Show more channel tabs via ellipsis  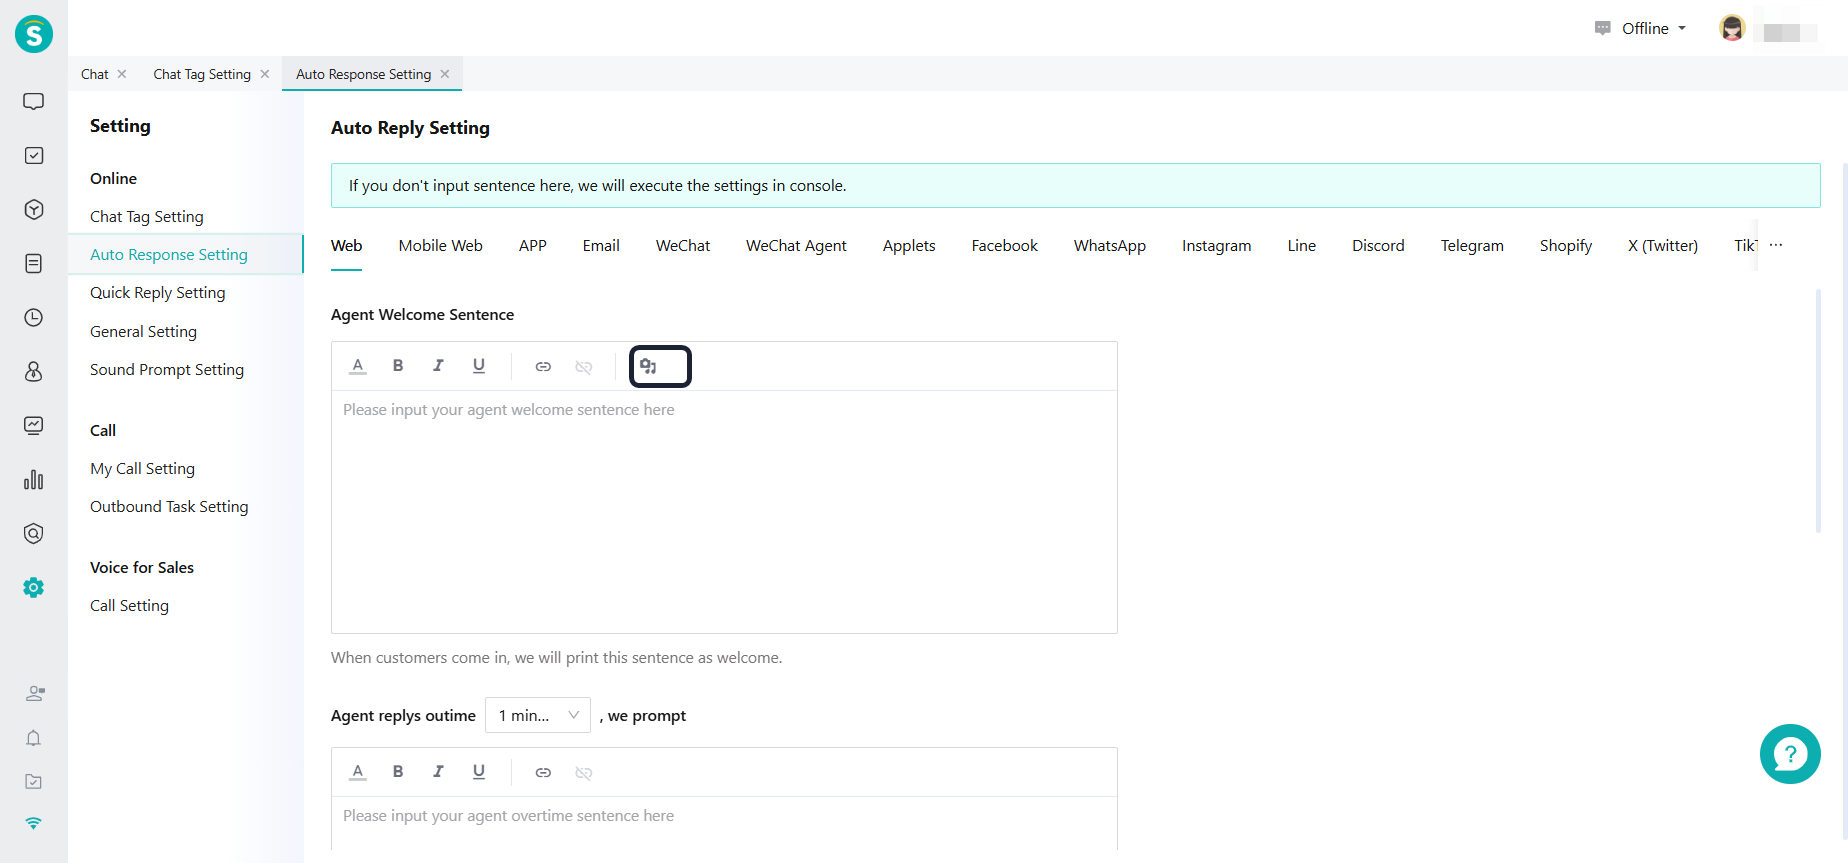click(x=1776, y=245)
